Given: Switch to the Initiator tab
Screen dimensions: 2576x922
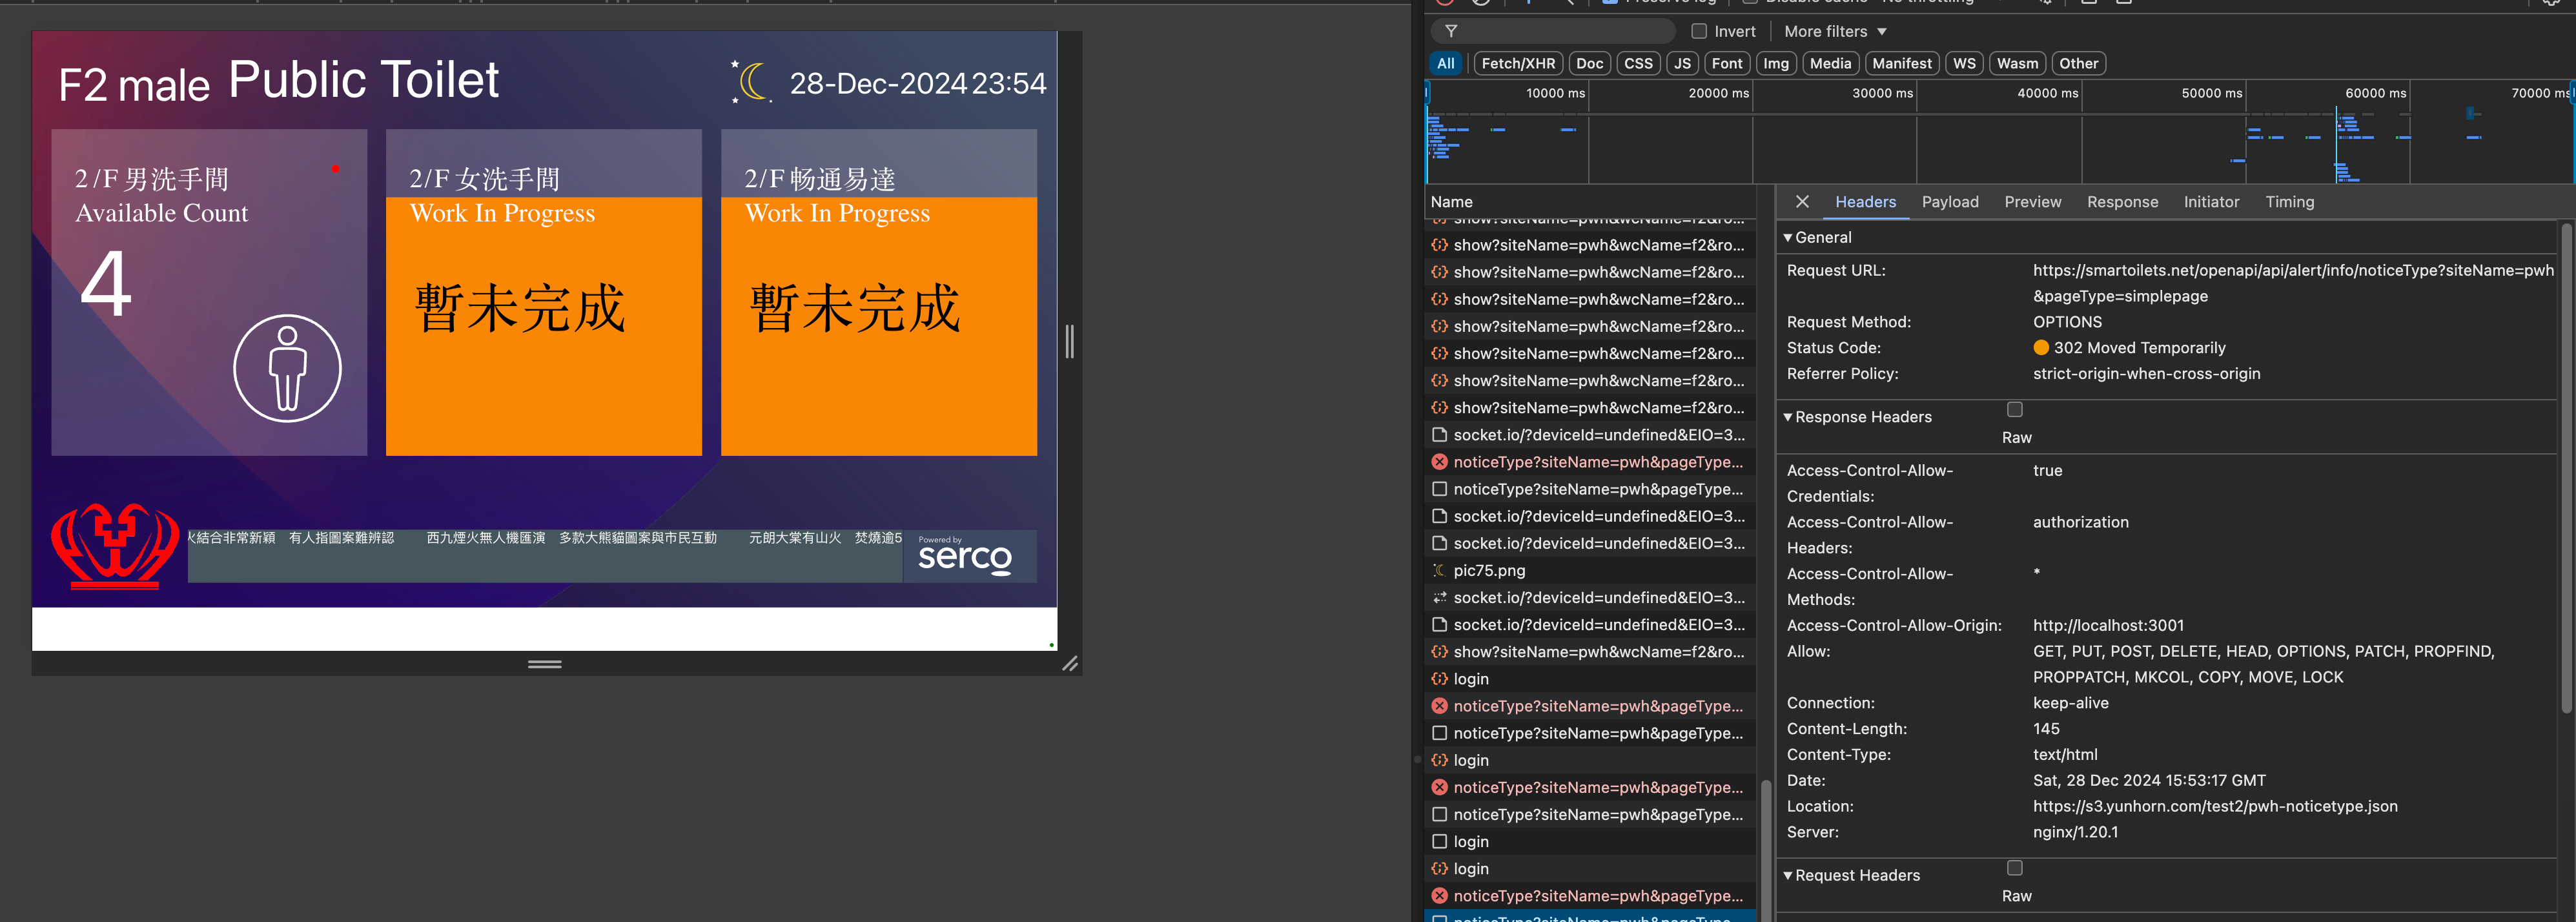Looking at the screenshot, I should click(x=2211, y=202).
